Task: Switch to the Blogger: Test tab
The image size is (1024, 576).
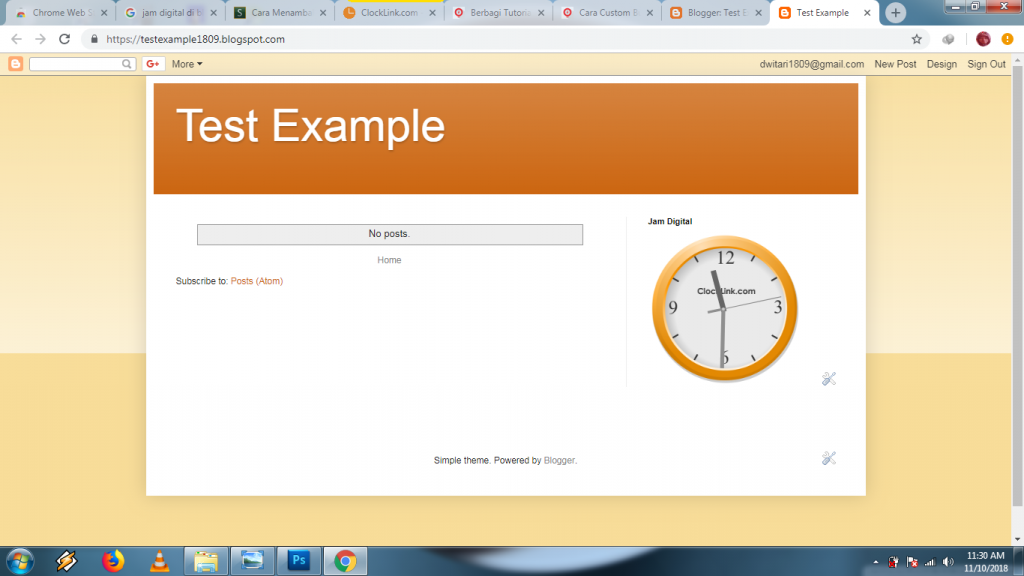Action: 716,12
